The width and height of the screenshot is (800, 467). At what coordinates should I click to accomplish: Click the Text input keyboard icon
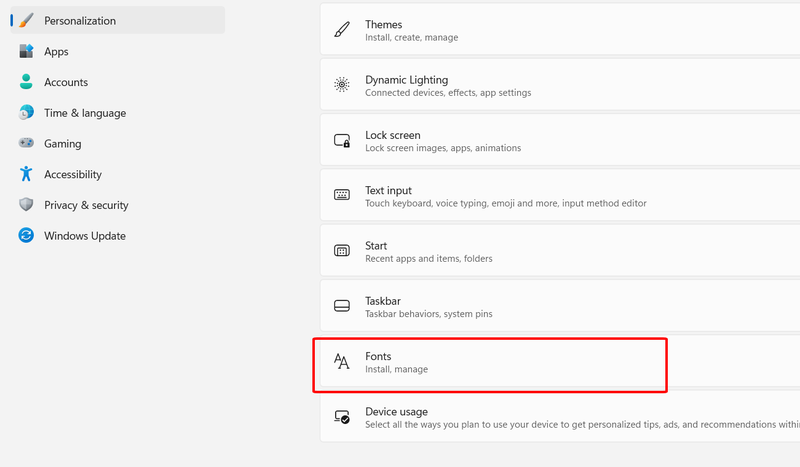(342, 196)
